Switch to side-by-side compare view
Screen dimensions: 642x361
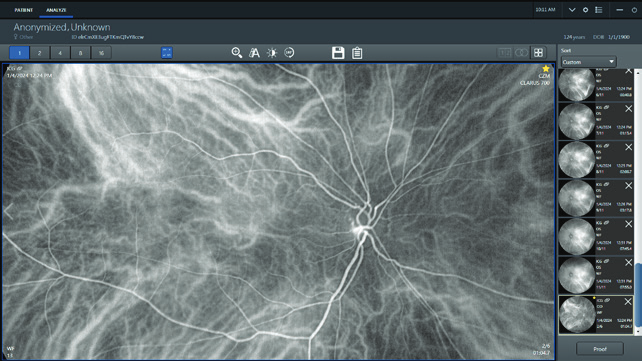coord(505,53)
